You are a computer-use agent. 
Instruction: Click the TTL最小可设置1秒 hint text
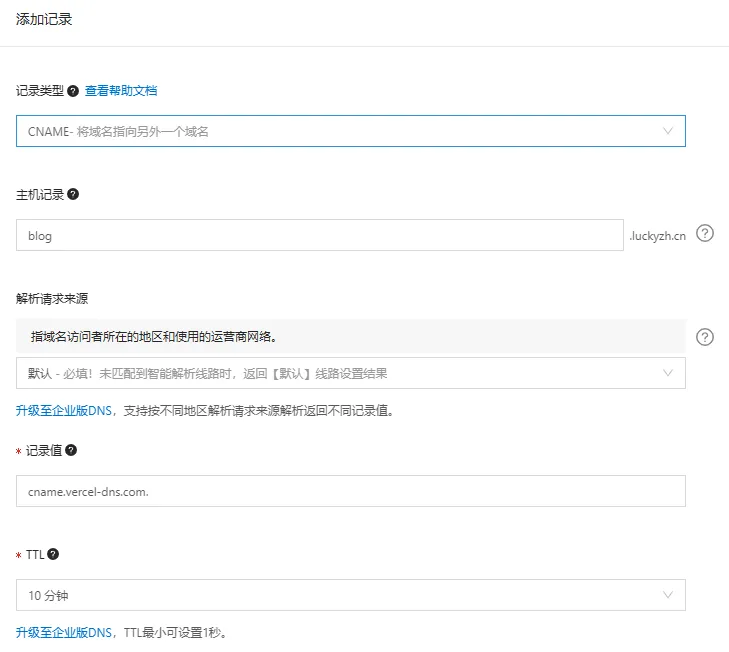175,632
